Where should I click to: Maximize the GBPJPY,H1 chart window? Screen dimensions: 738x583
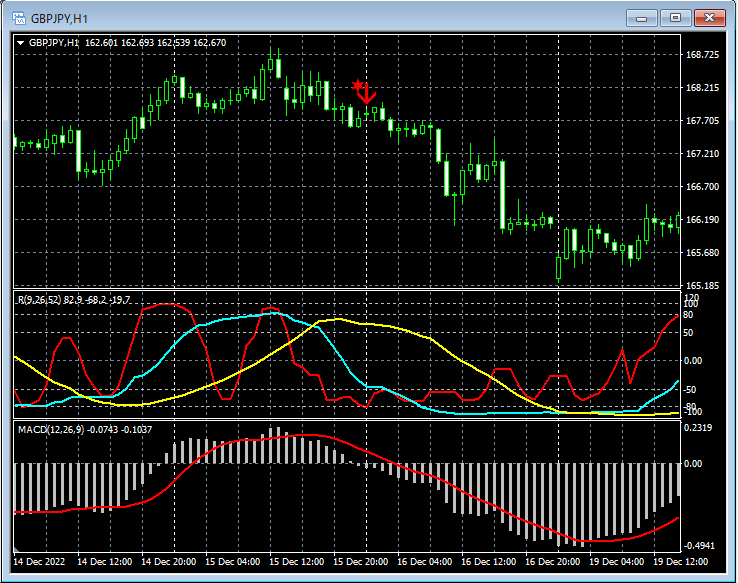click(676, 18)
